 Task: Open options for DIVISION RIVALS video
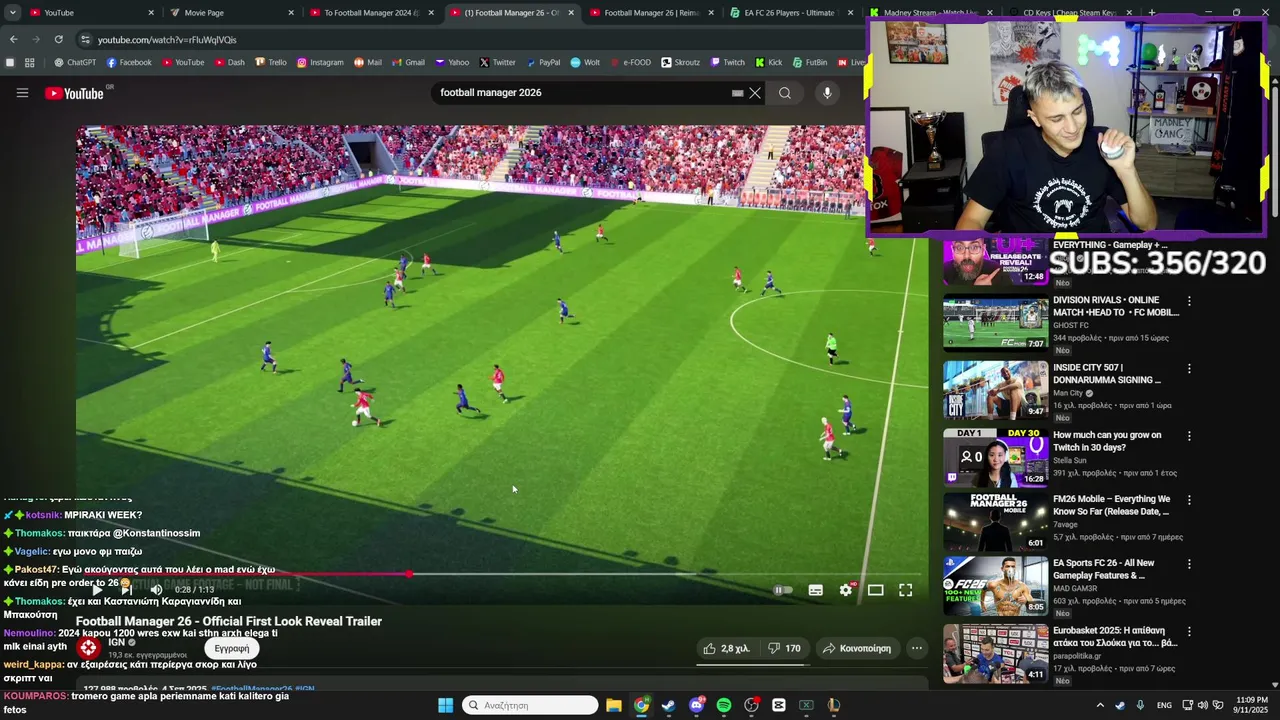click(x=1189, y=301)
